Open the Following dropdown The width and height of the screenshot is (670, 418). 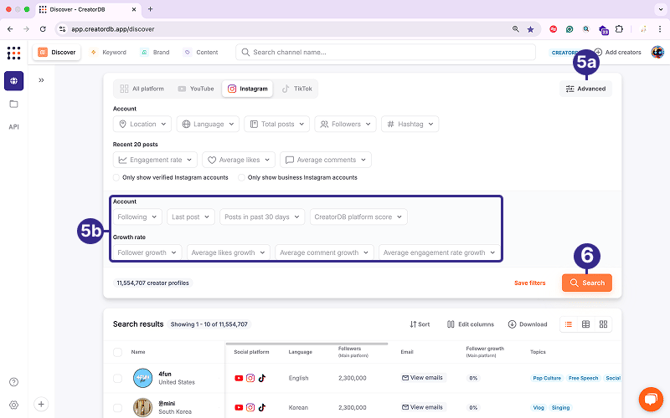point(138,217)
